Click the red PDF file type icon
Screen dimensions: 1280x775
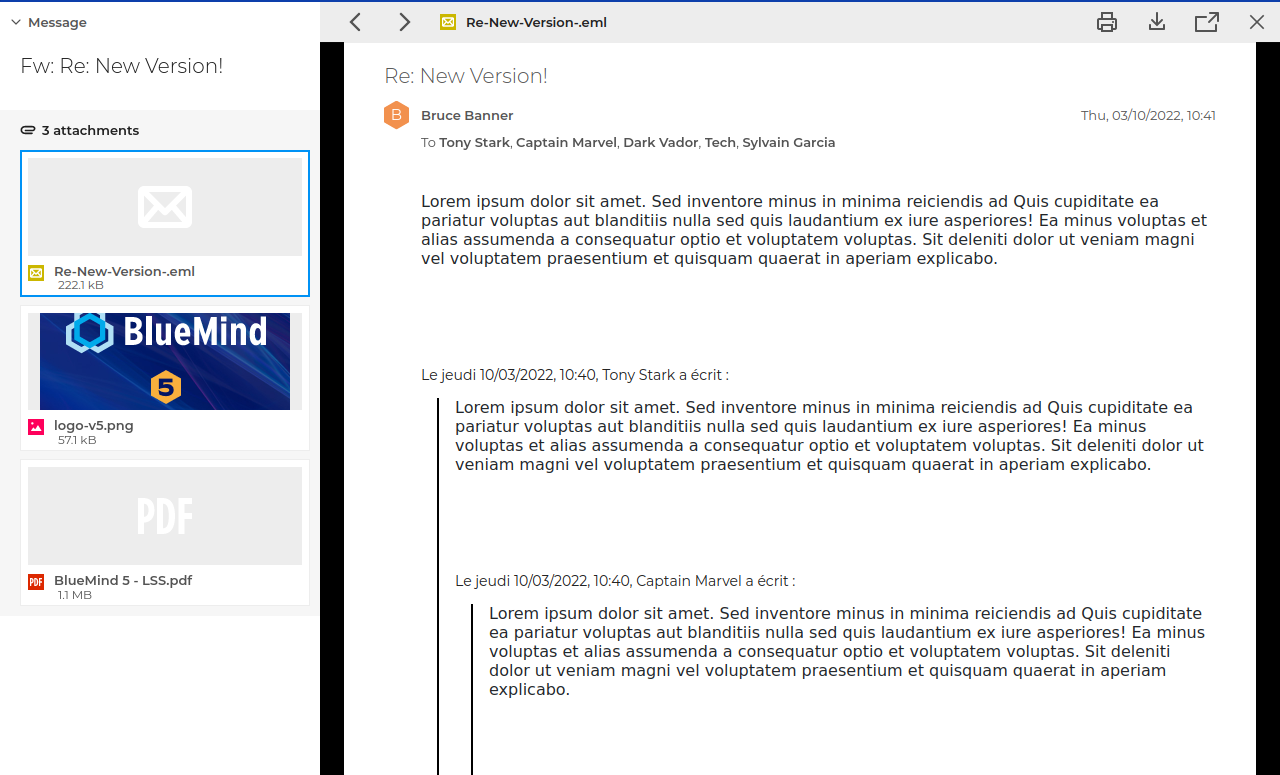pos(36,582)
